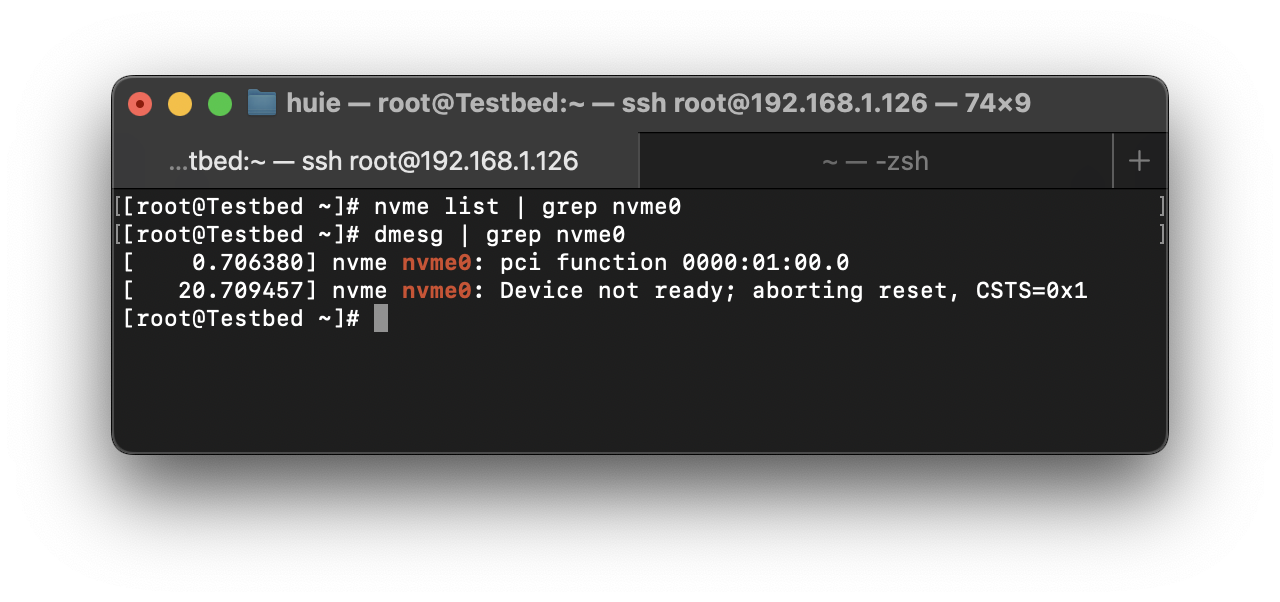The height and width of the screenshot is (602, 1280).
Task: Minimize the window using yellow button
Action: click(180, 104)
